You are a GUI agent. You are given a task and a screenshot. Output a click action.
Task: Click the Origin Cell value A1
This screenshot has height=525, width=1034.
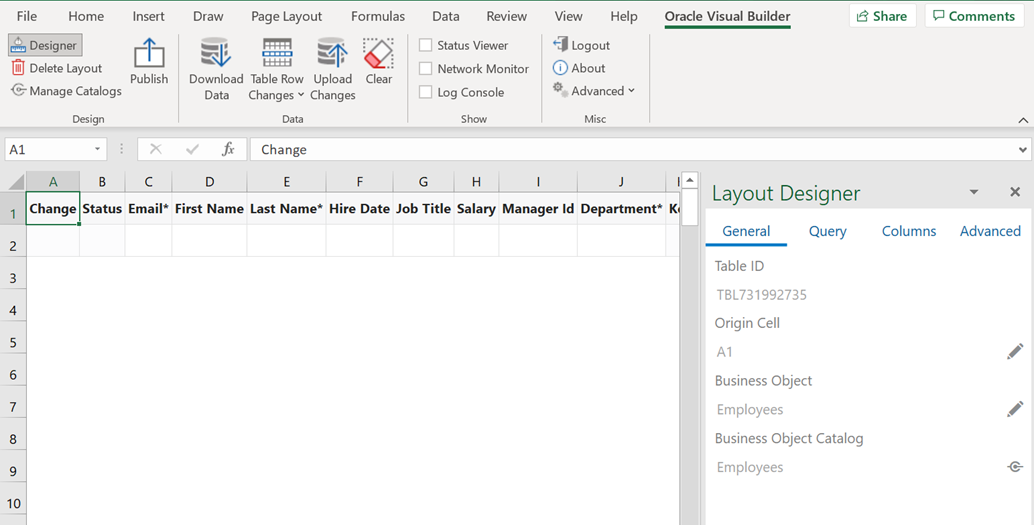pos(725,352)
